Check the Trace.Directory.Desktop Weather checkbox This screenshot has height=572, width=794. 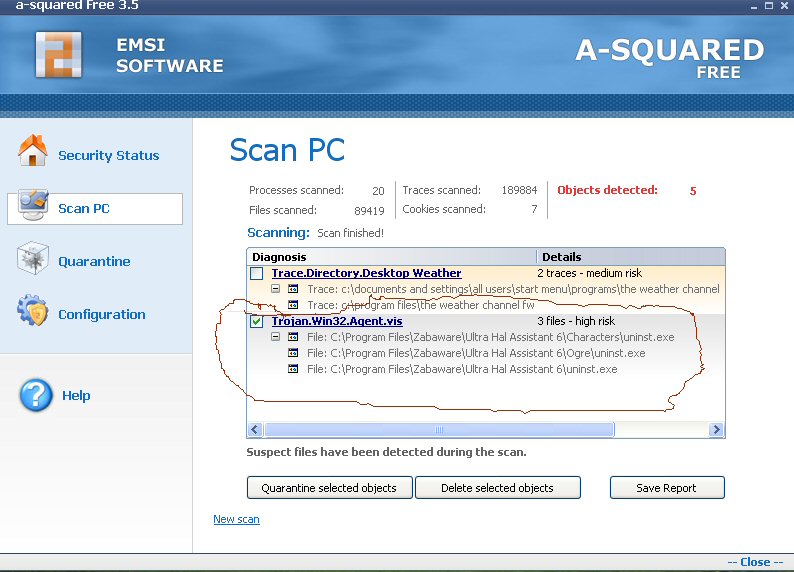point(257,273)
